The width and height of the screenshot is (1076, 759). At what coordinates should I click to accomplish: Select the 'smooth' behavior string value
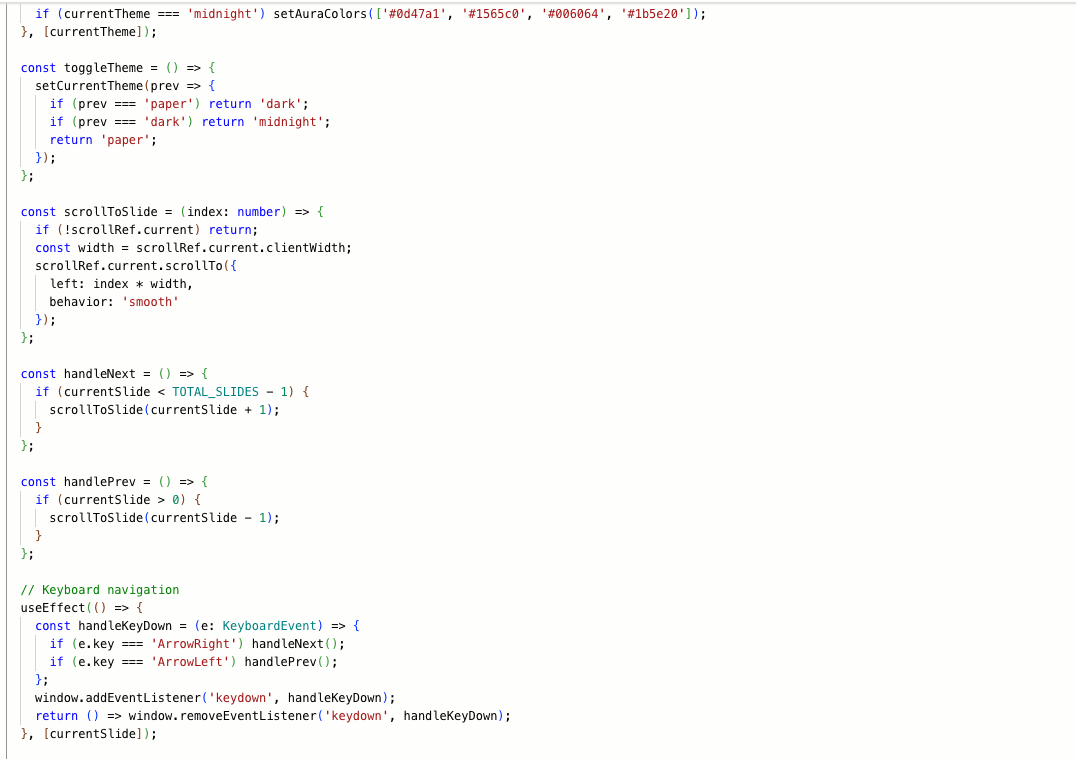click(x=150, y=301)
